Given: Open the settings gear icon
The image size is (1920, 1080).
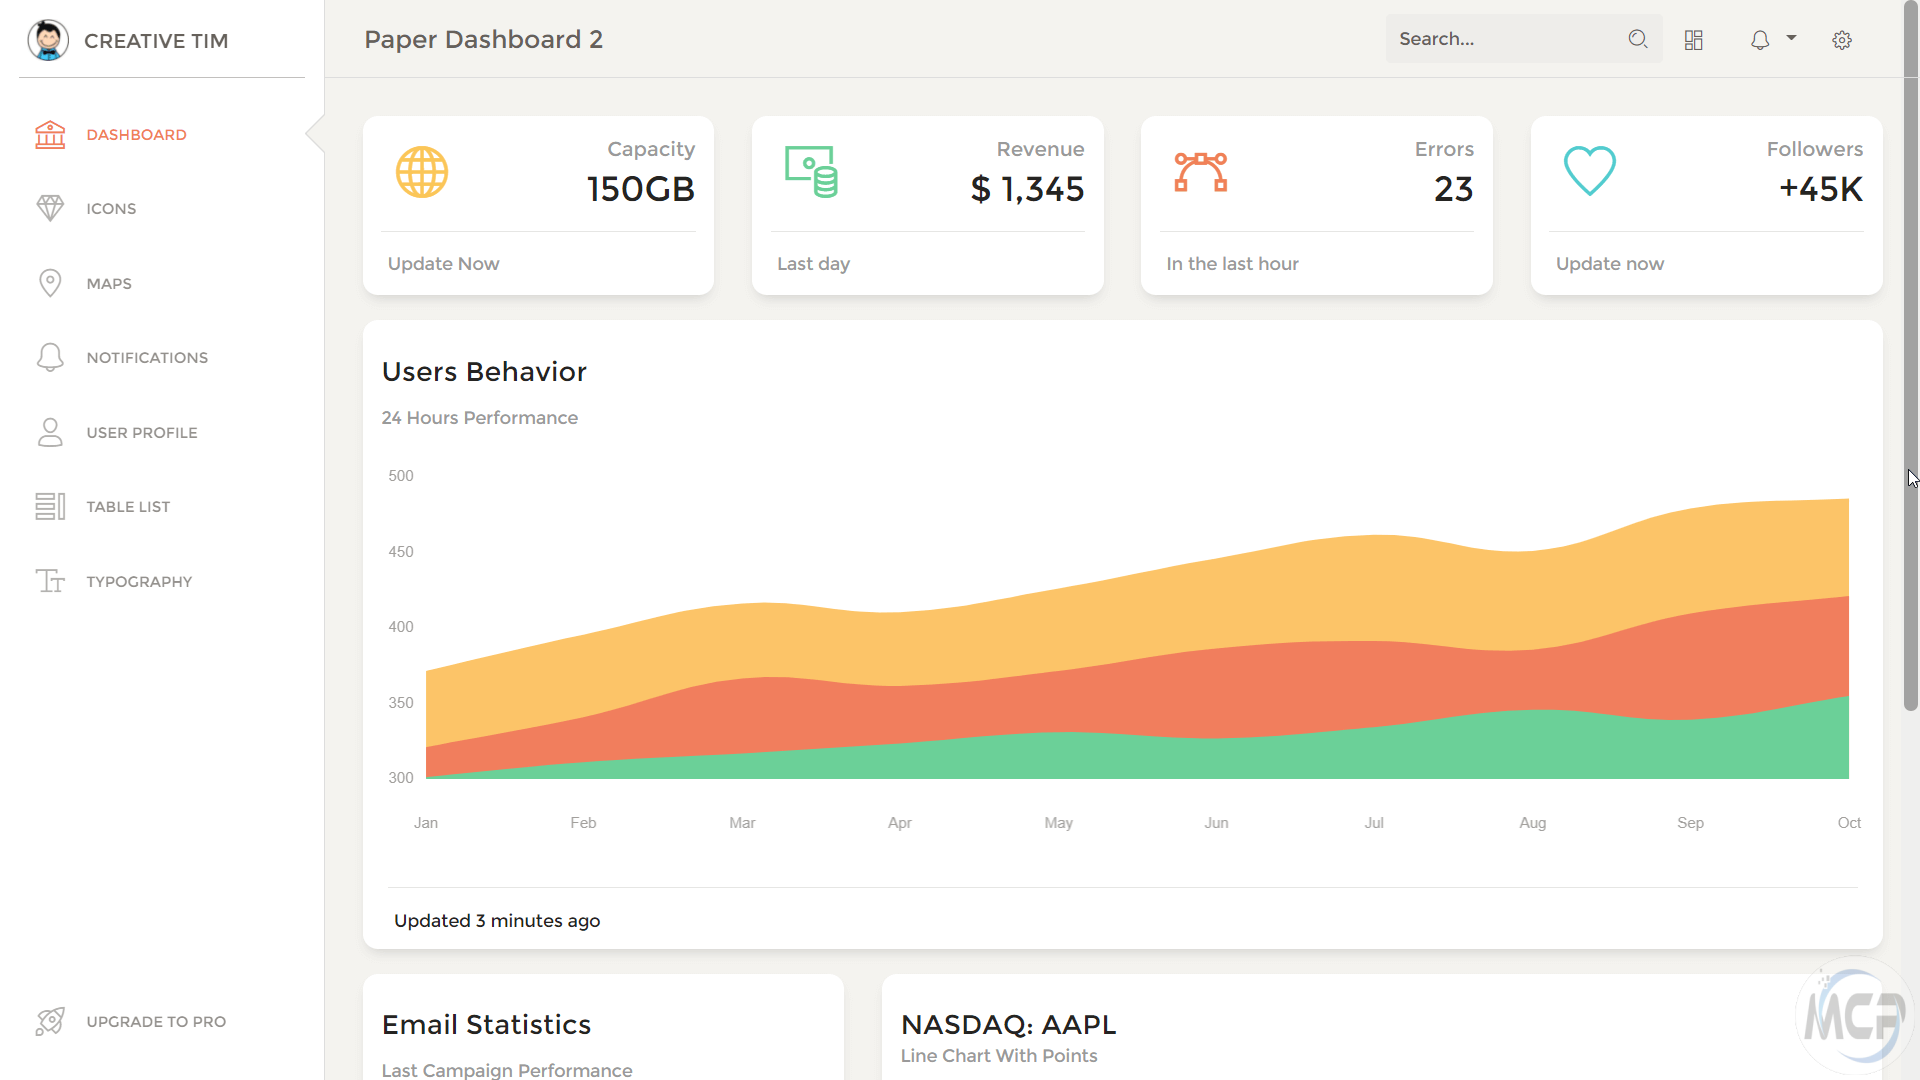Looking at the screenshot, I should click(1842, 40).
